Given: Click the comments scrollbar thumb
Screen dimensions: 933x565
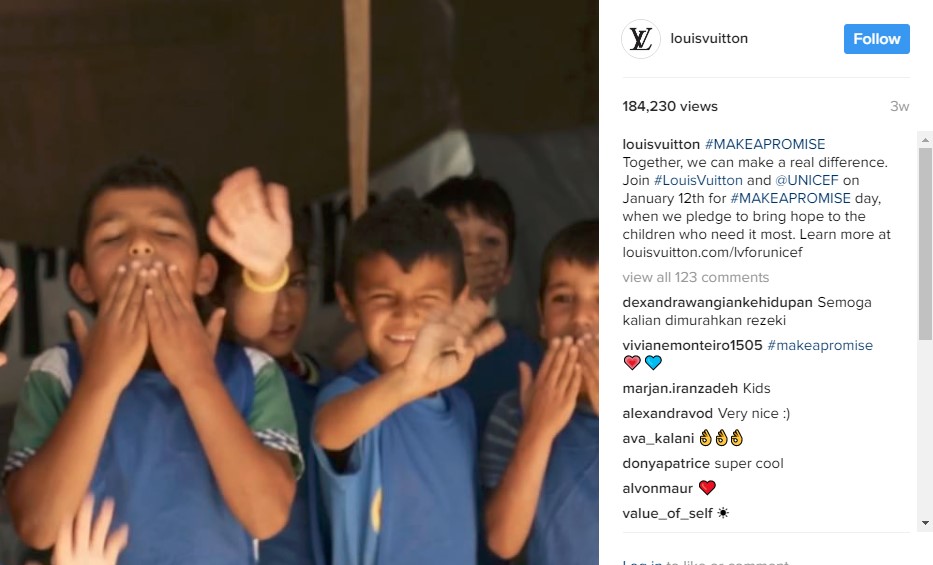Looking at the screenshot, I should click(x=925, y=244).
